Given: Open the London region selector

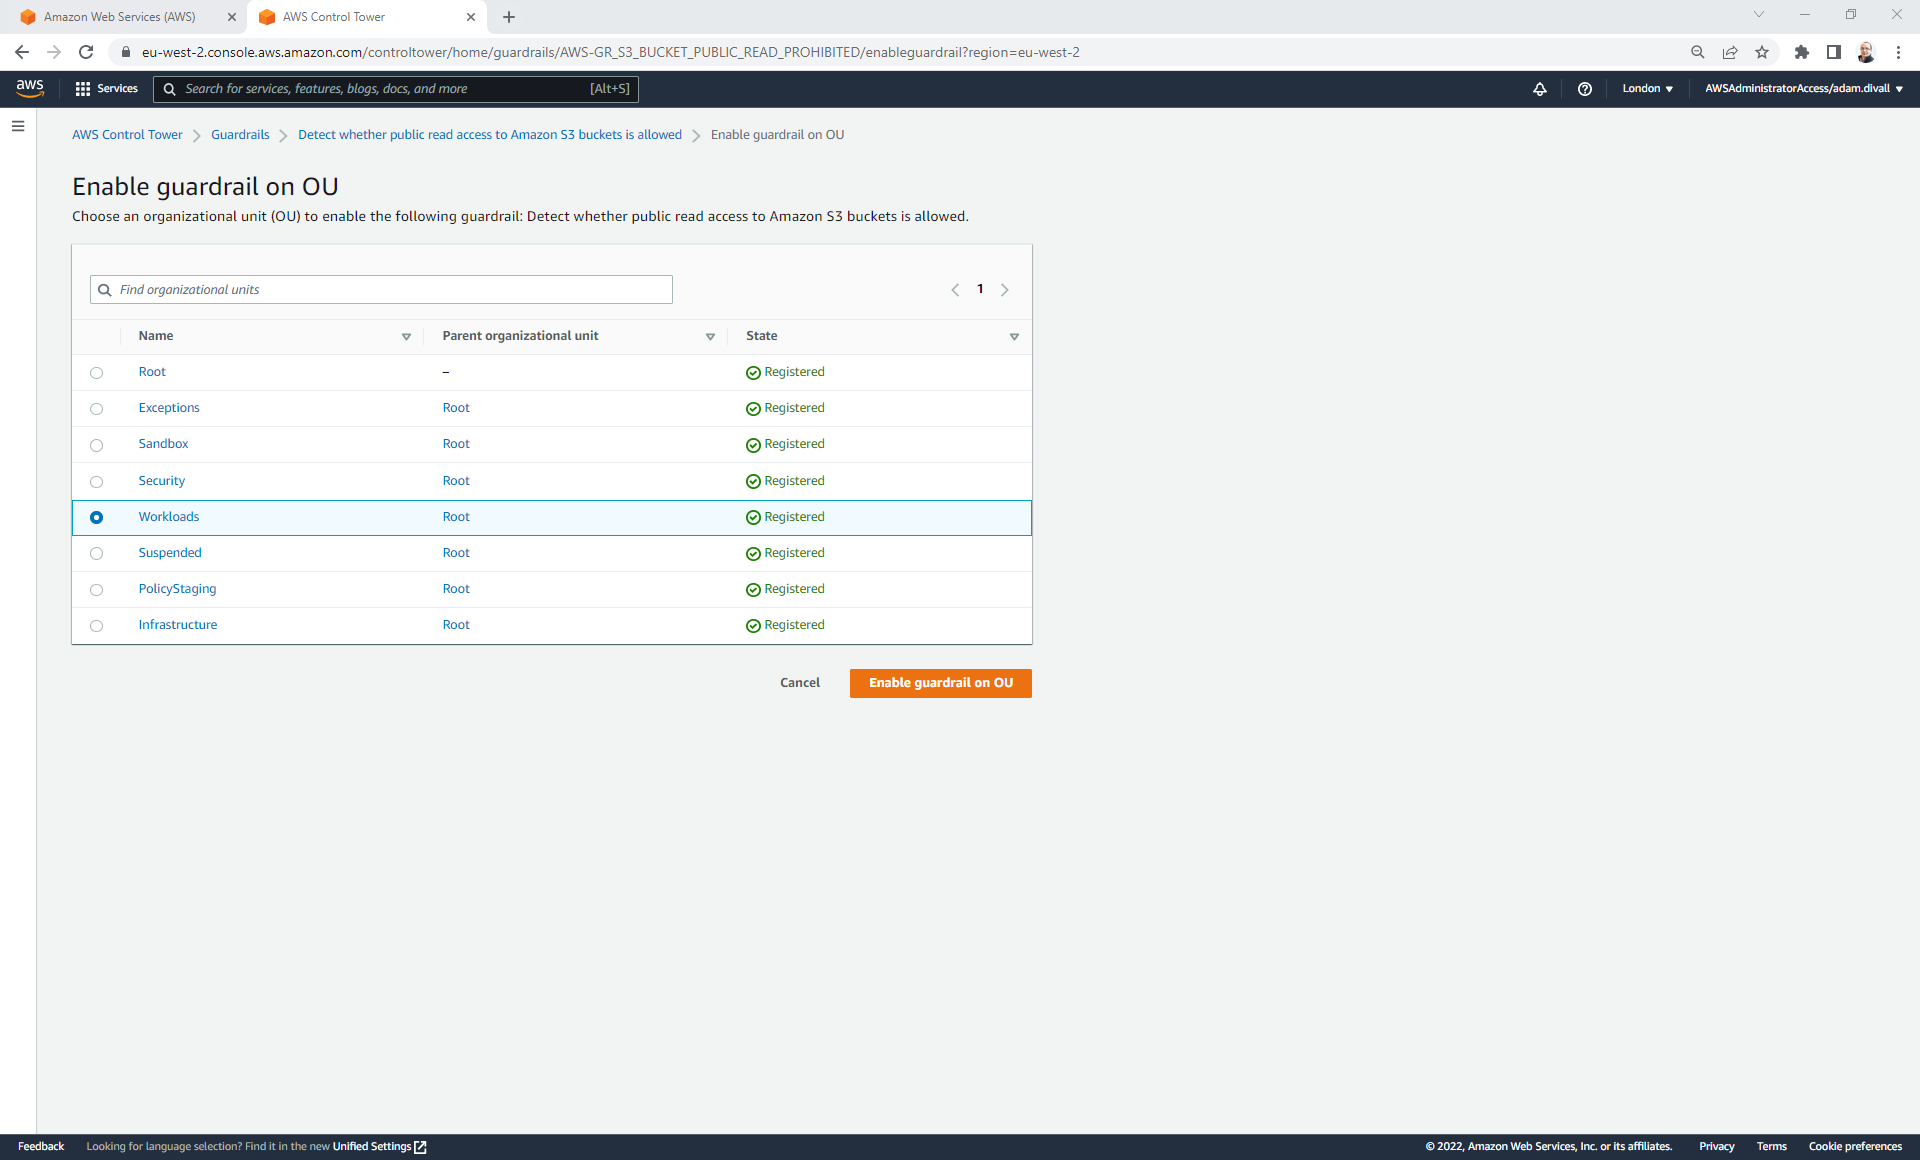Looking at the screenshot, I should [x=1647, y=88].
